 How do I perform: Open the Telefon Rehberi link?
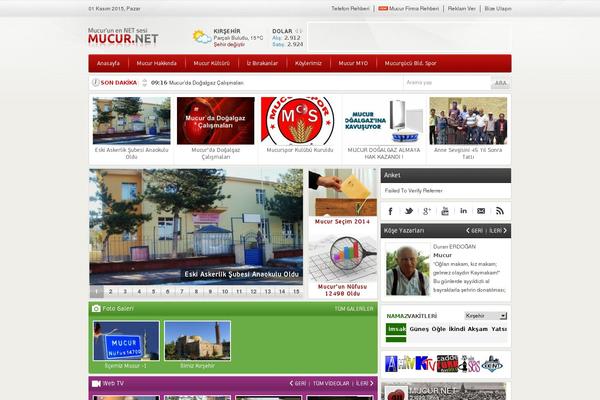350,8
